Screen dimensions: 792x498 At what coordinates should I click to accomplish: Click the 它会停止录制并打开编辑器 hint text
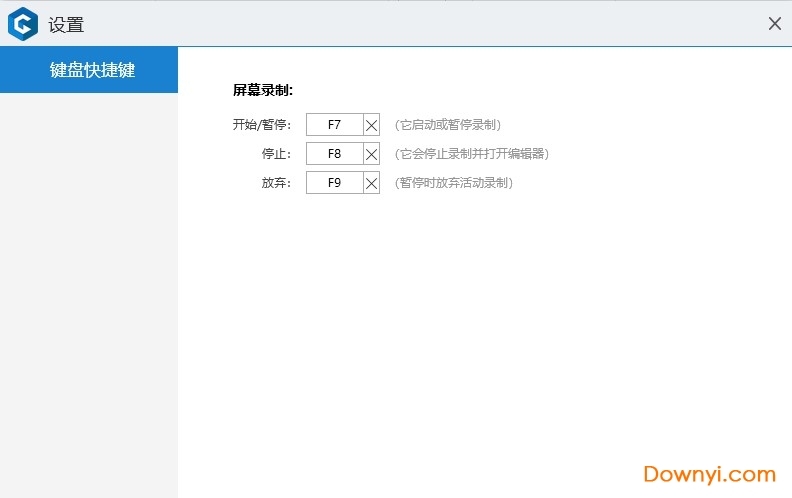pos(471,154)
